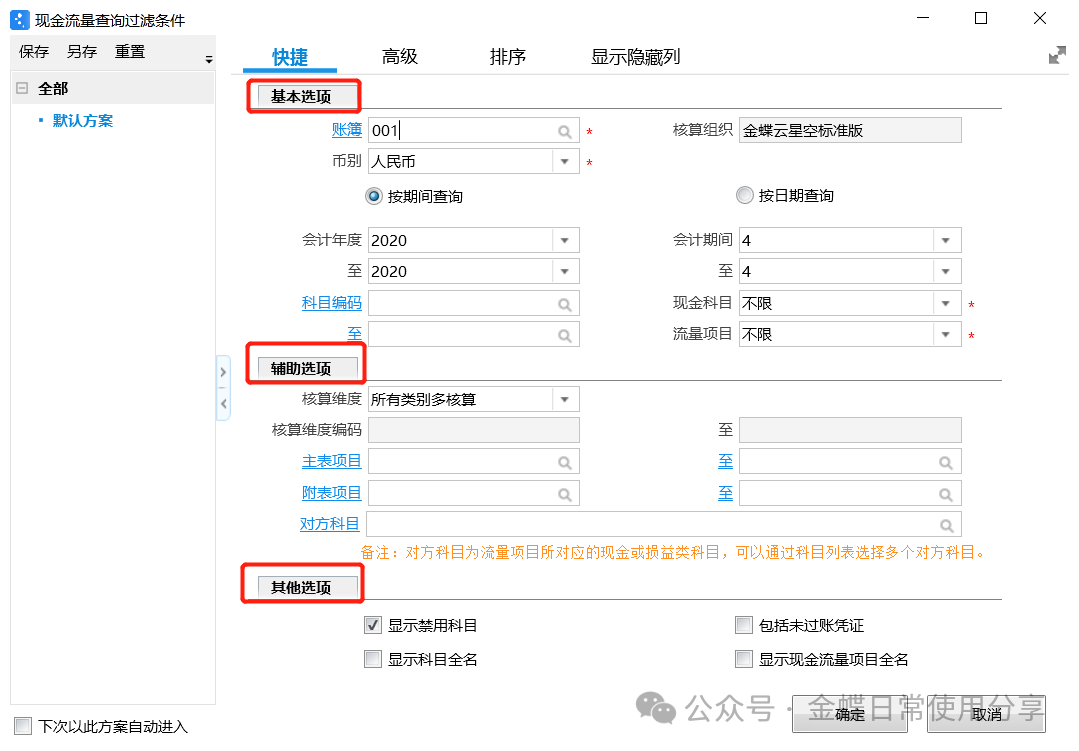Open the toolbar overflow arrow beside 重置

[x=209, y=59]
